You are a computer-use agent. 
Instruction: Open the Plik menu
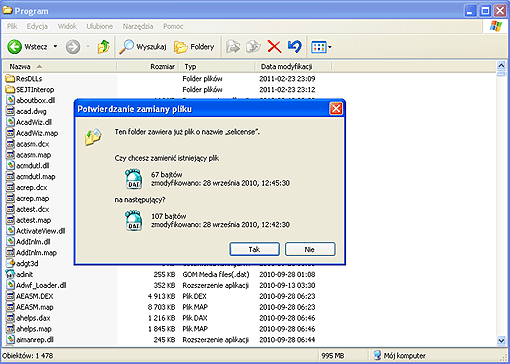[x=12, y=26]
